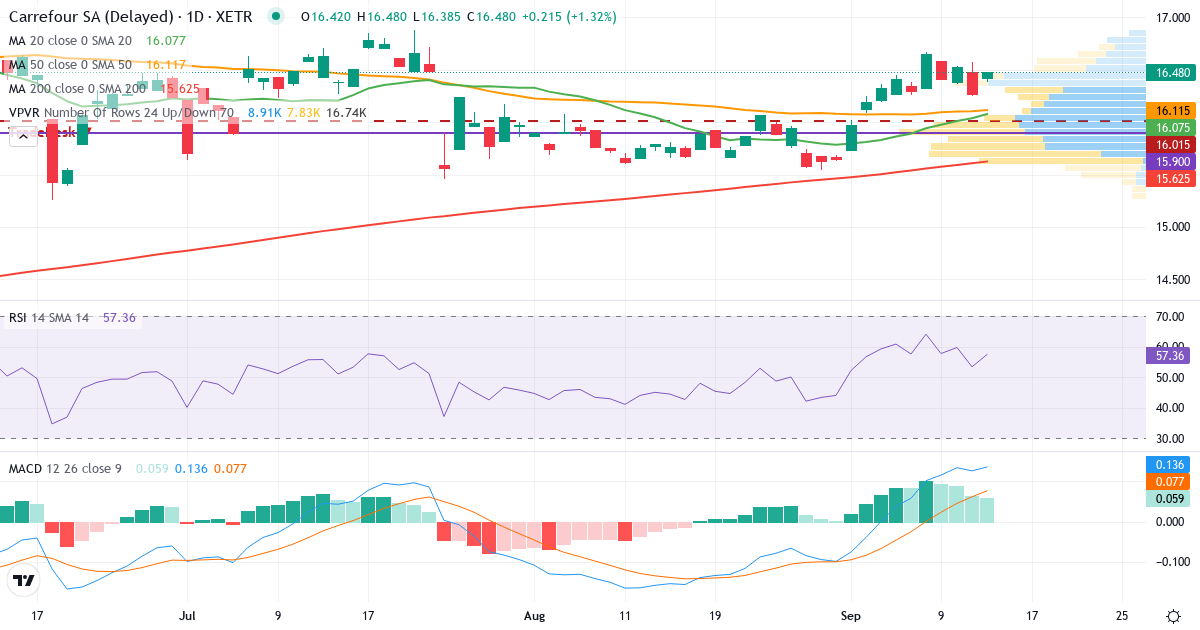Image resolution: width=1200 pixels, height=630 pixels.
Task: Click the VPVR down volume 7.83K
Action: point(303,113)
